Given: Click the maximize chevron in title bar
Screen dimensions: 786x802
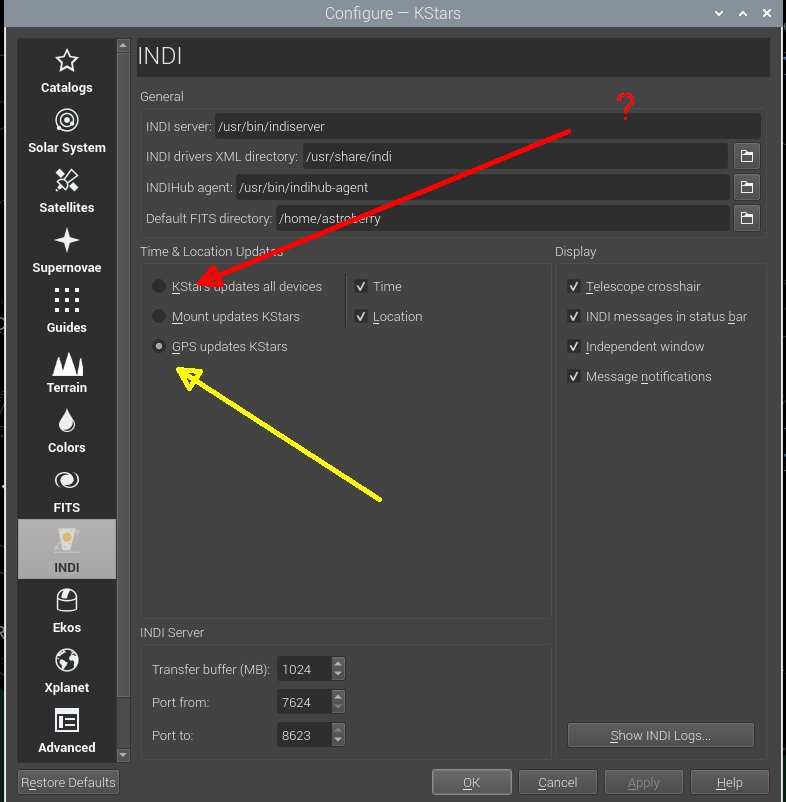Looking at the screenshot, I should [x=743, y=13].
